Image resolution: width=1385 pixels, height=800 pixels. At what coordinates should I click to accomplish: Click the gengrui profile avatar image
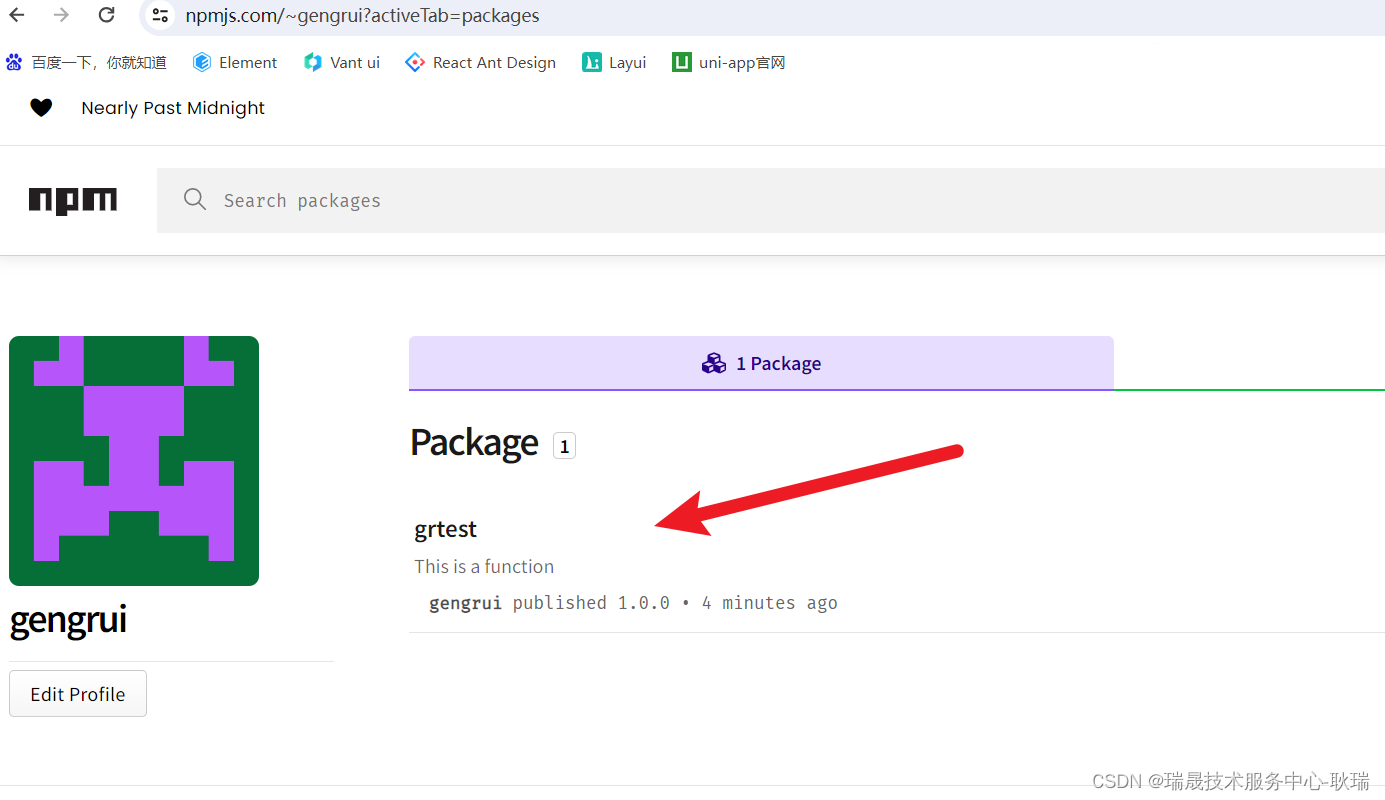click(134, 461)
